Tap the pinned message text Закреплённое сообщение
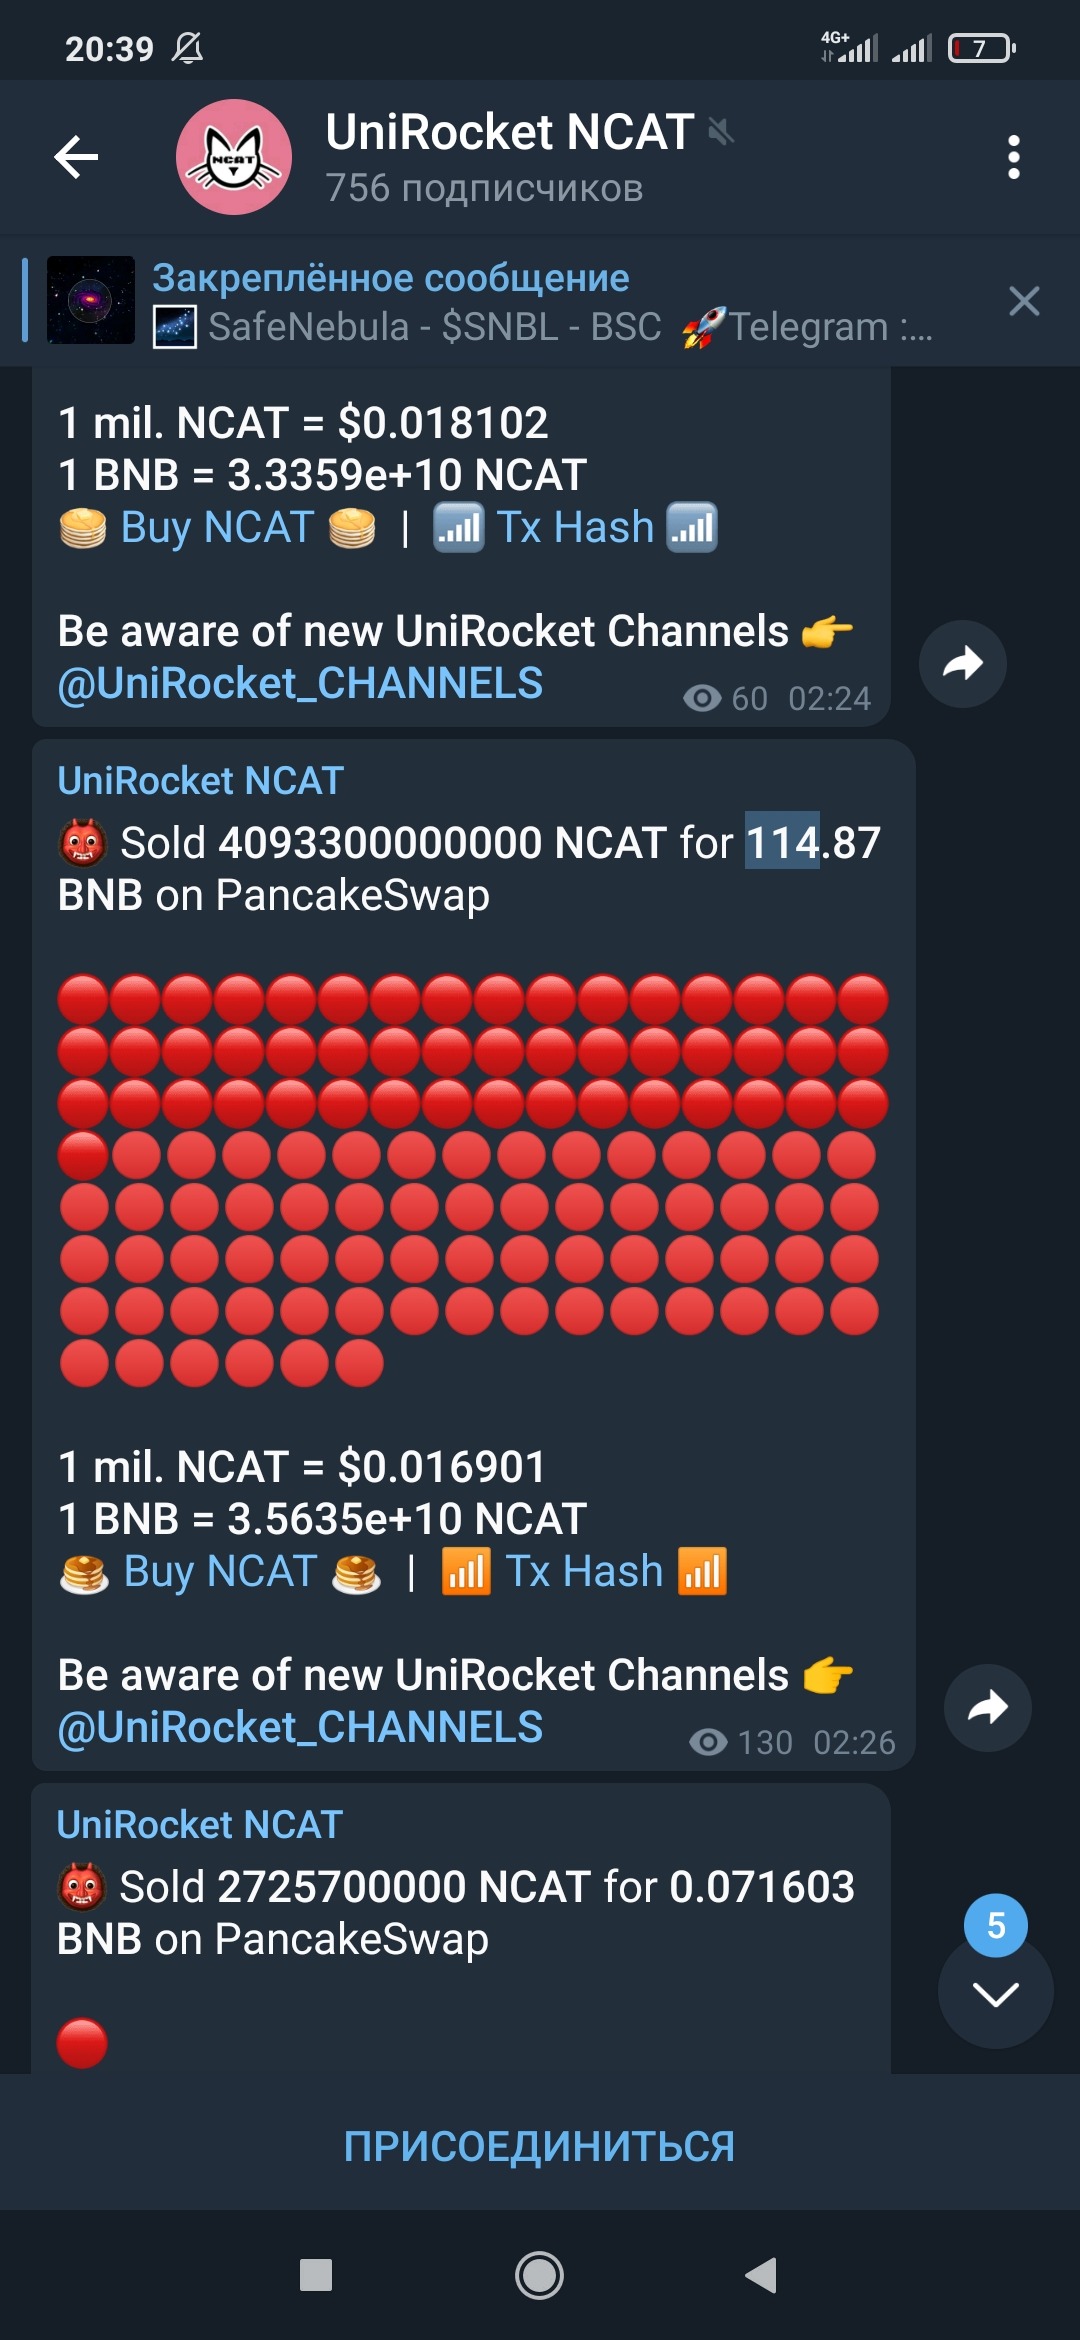This screenshot has height=2340, width=1080. pyautogui.click(x=391, y=278)
